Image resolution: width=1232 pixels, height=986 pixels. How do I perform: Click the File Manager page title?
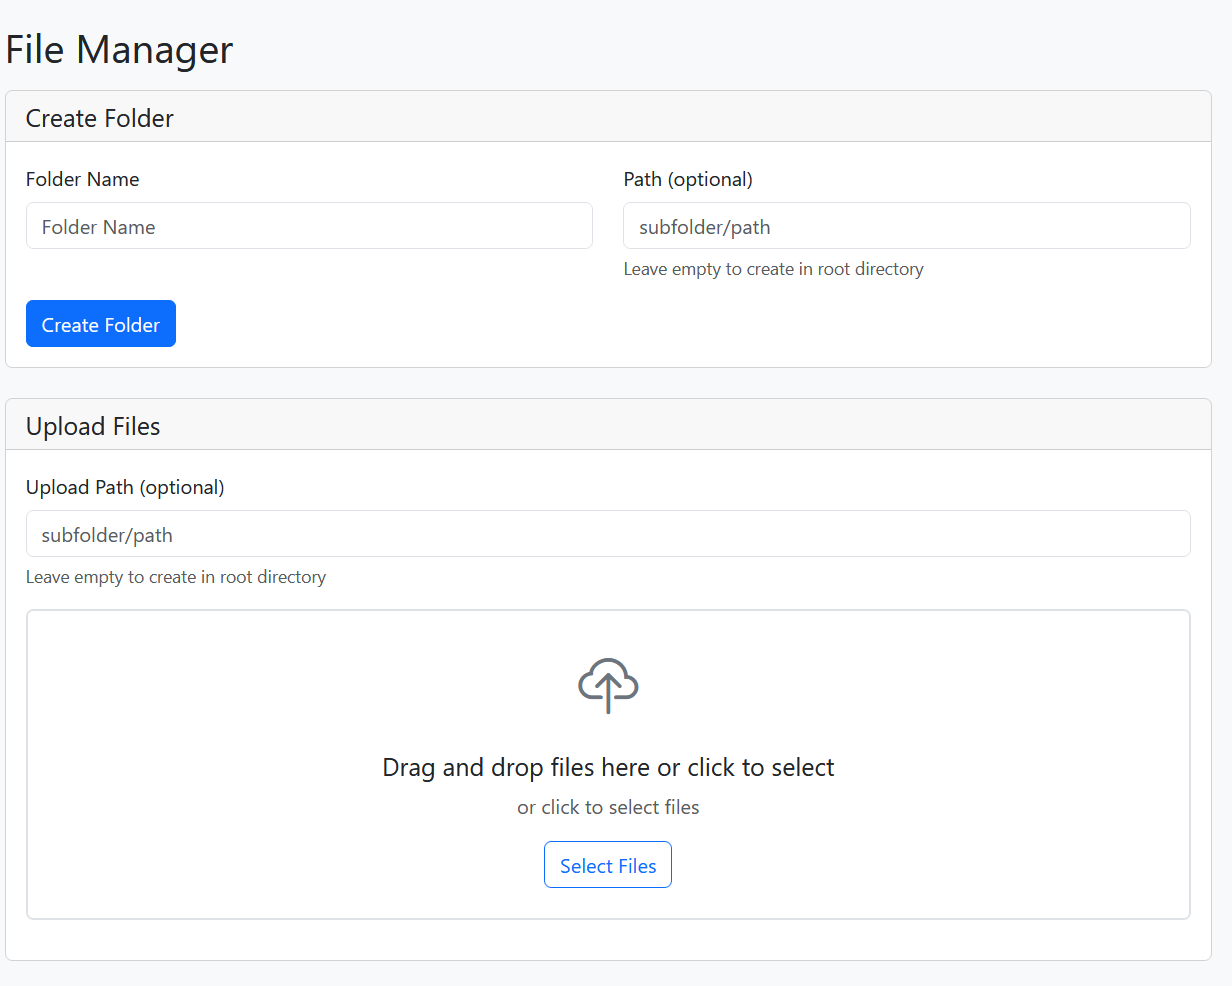click(x=119, y=49)
